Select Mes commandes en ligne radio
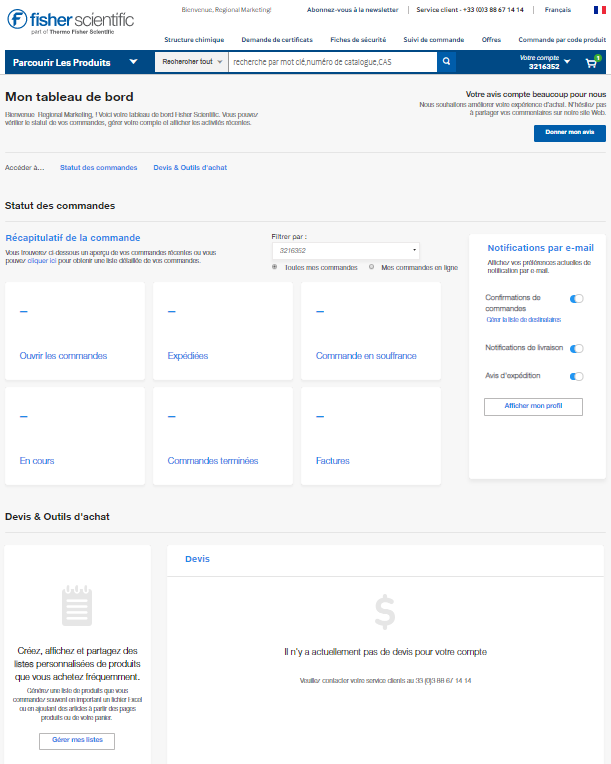Image resolution: width=611 pixels, height=764 pixels. (372, 267)
